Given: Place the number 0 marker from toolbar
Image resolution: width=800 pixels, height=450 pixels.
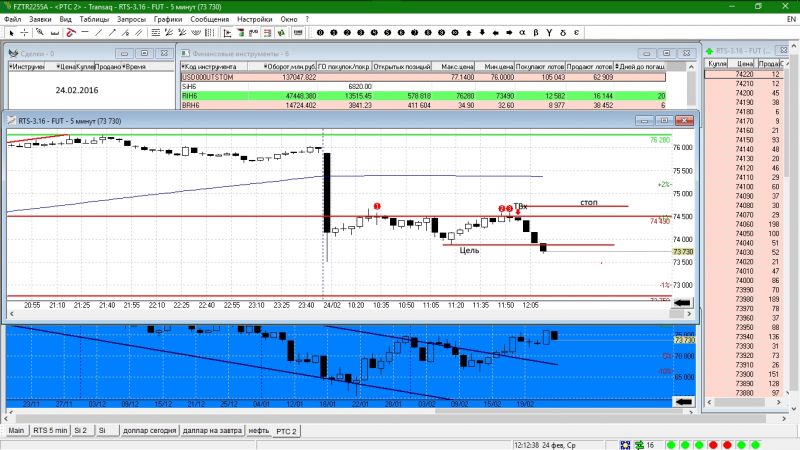Looking at the screenshot, I should pyautogui.click(x=320, y=33).
